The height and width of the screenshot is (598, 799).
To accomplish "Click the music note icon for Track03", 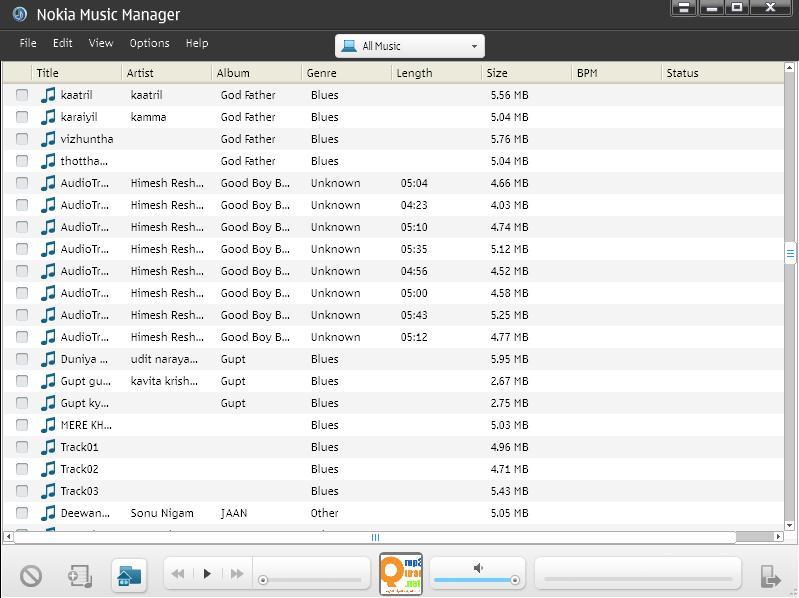I will tap(48, 491).
